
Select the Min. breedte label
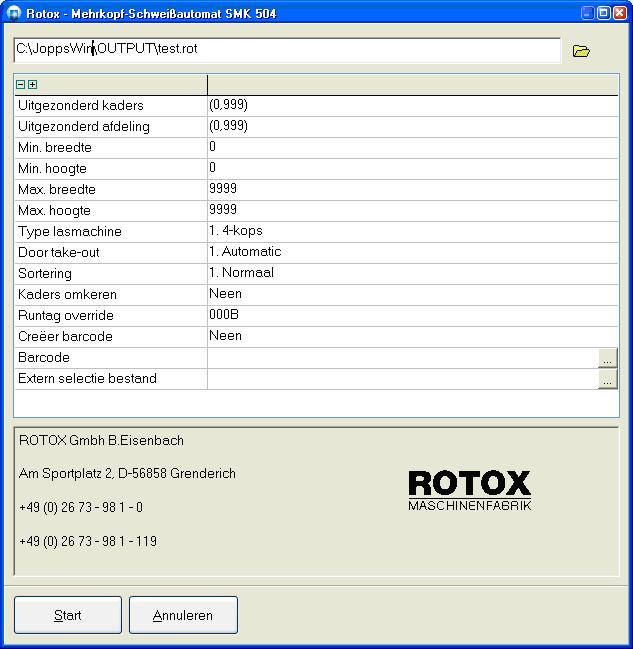pos(55,148)
